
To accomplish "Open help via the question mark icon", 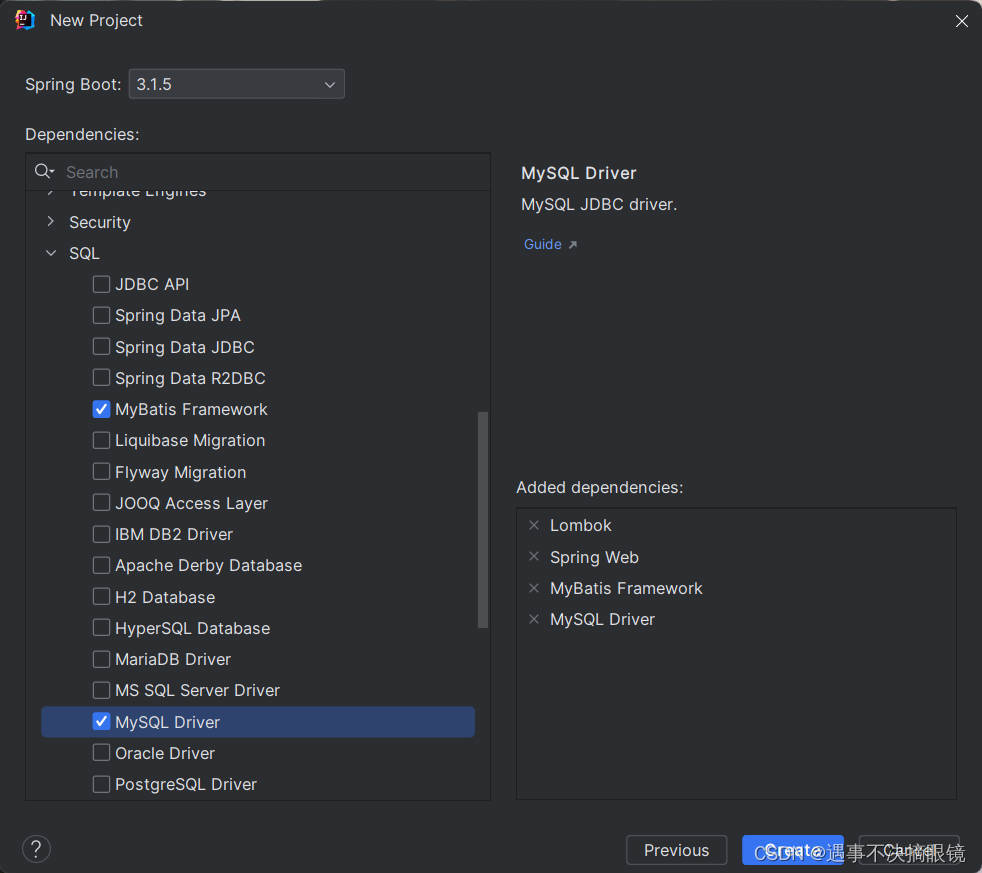I will [x=36, y=848].
